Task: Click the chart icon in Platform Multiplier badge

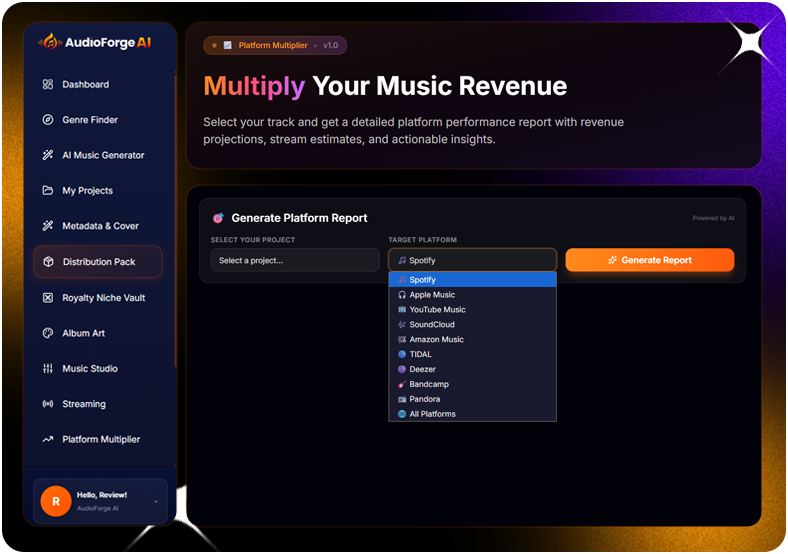Action: pyautogui.click(x=228, y=45)
